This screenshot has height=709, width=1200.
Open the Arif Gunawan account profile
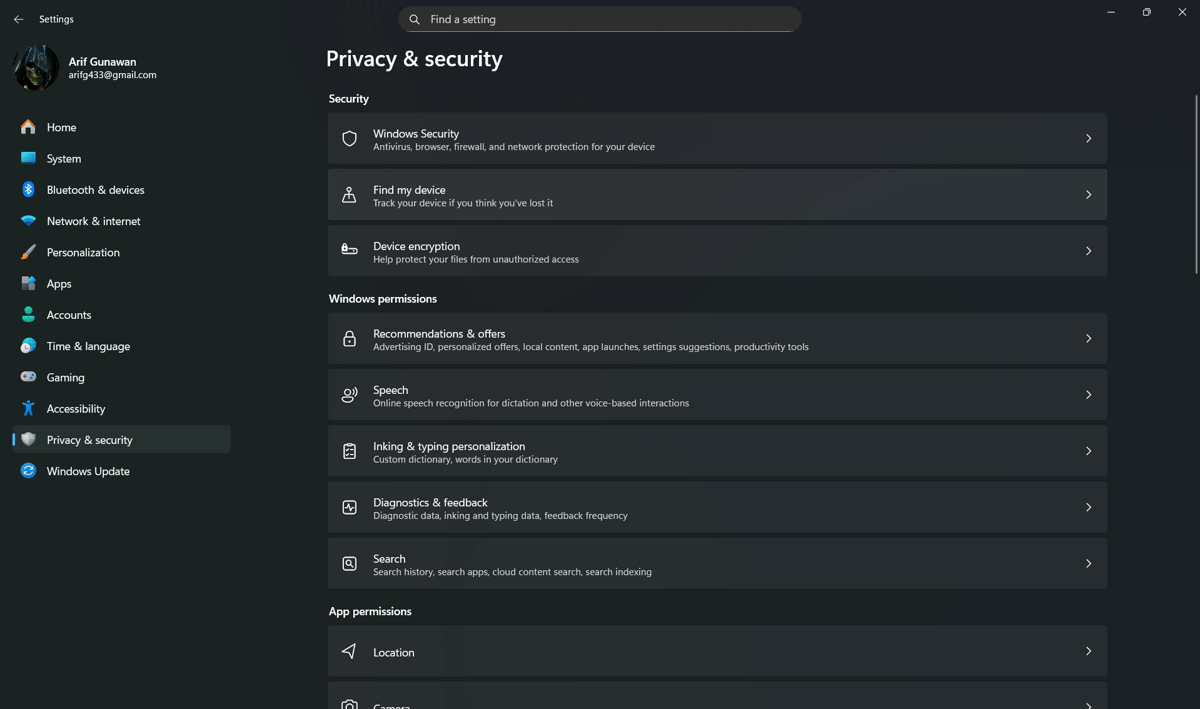(102, 62)
